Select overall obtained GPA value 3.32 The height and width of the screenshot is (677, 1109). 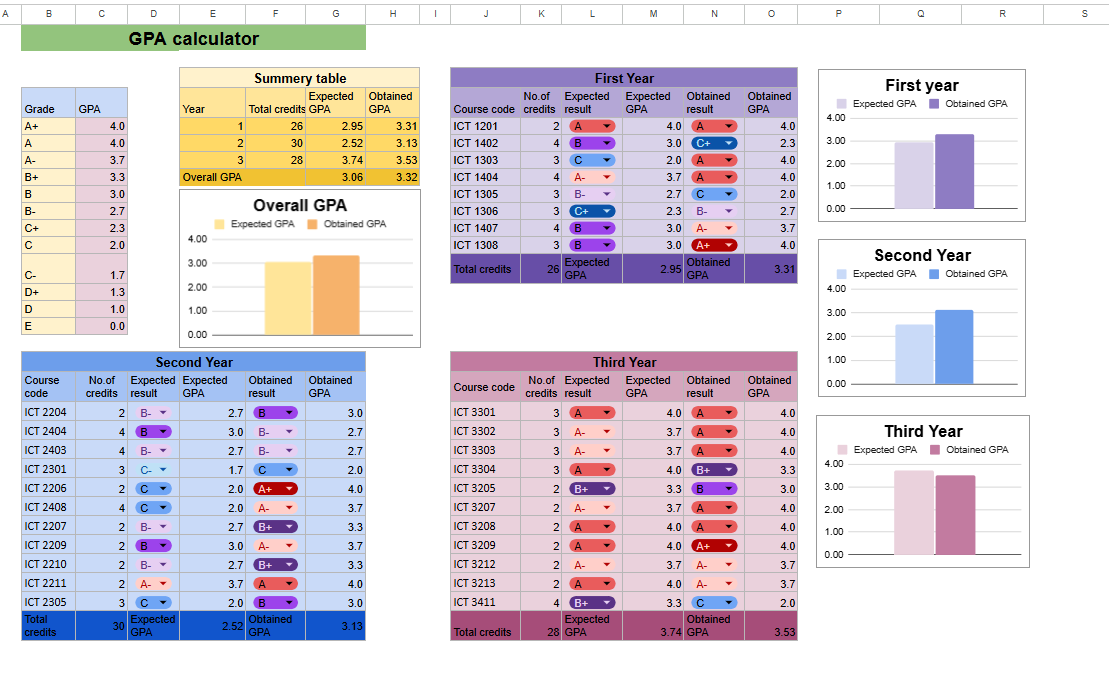click(x=393, y=178)
